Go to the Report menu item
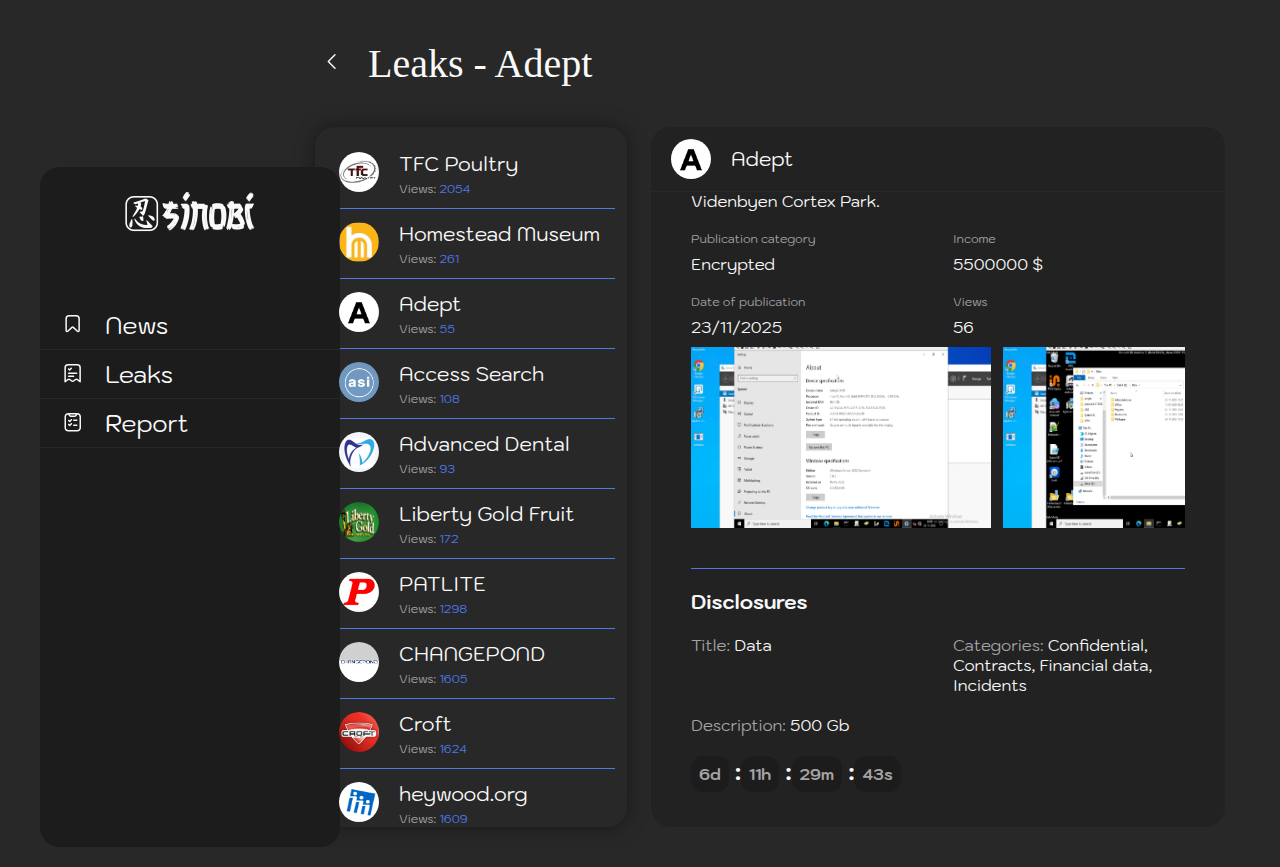Screen dimensions: 1280x867 (146, 424)
